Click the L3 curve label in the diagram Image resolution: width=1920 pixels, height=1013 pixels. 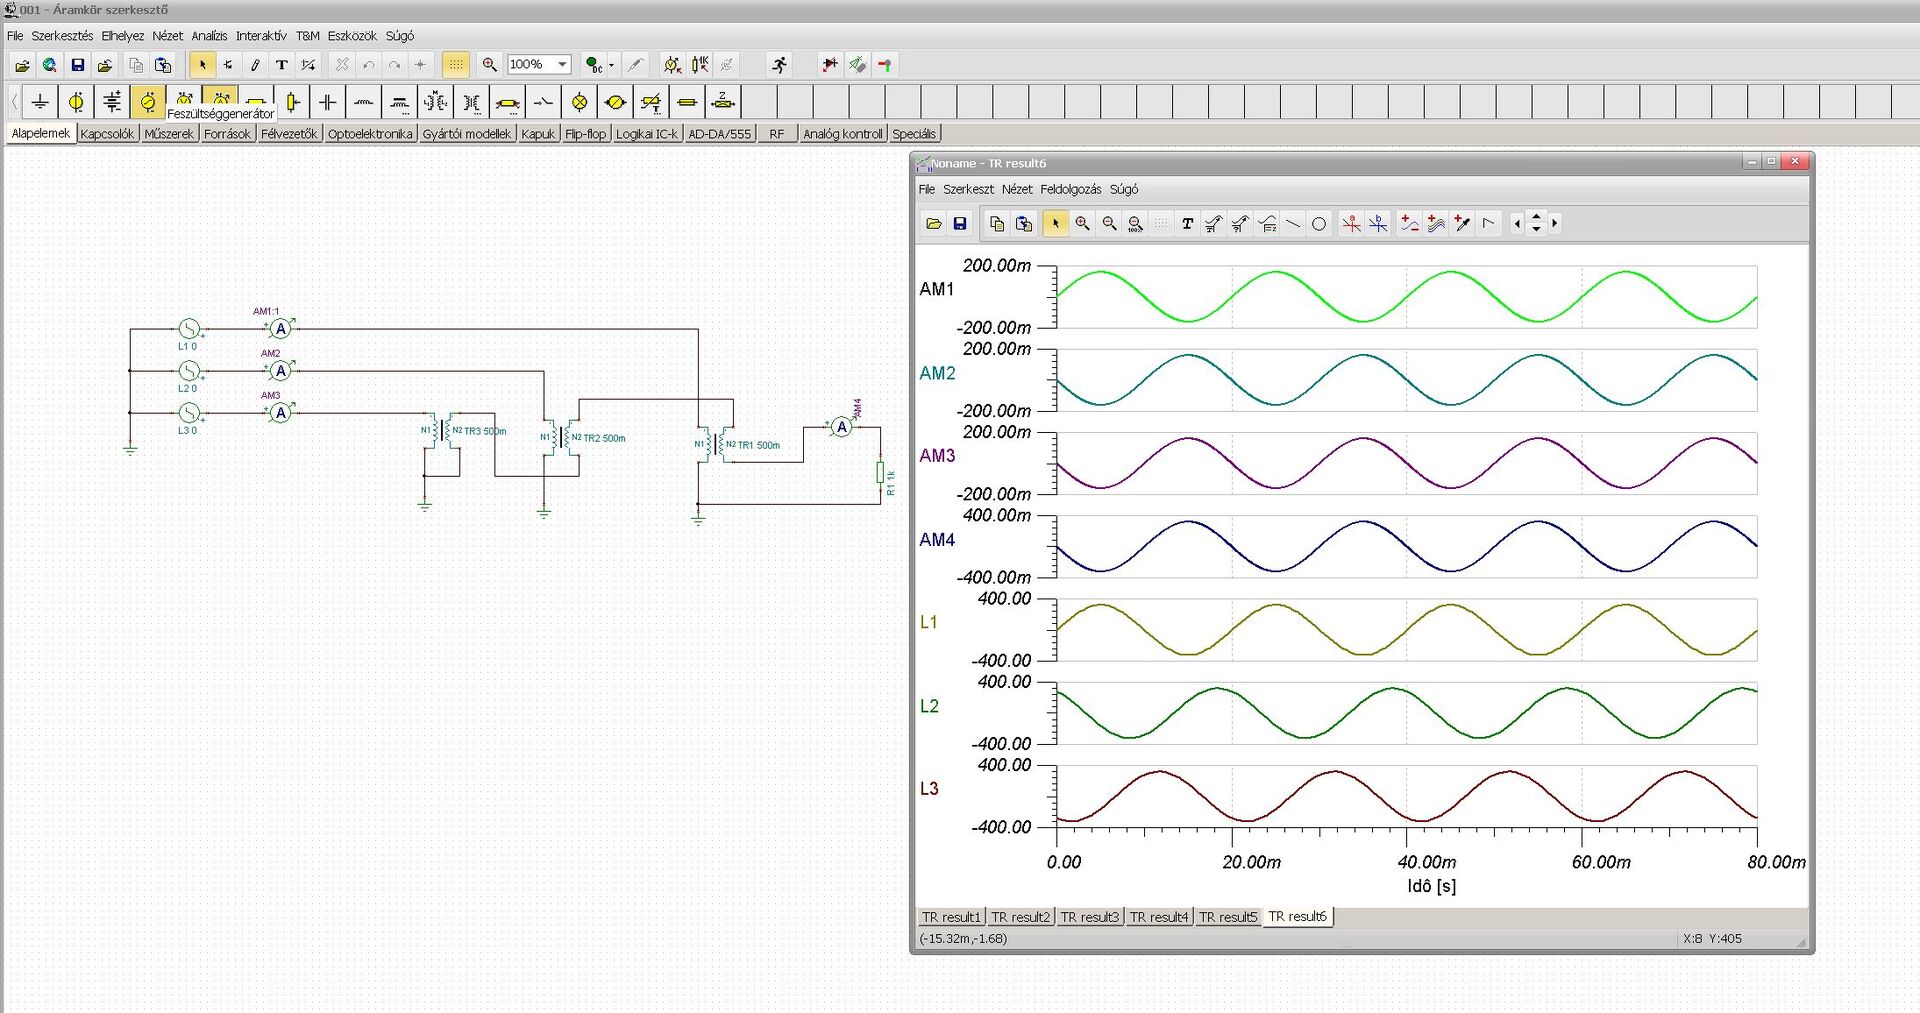point(929,789)
